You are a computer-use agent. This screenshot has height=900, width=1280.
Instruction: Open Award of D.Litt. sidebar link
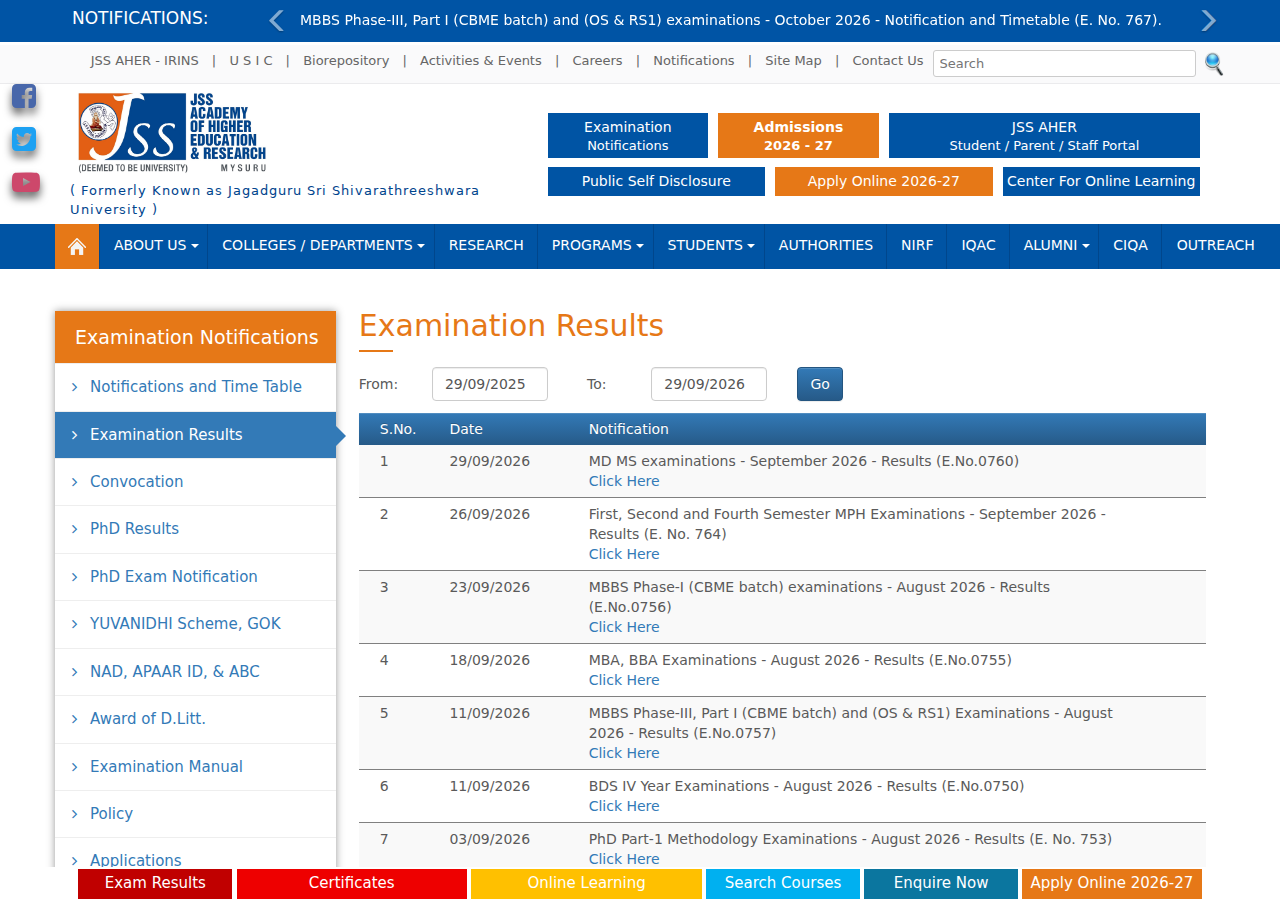point(196,719)
